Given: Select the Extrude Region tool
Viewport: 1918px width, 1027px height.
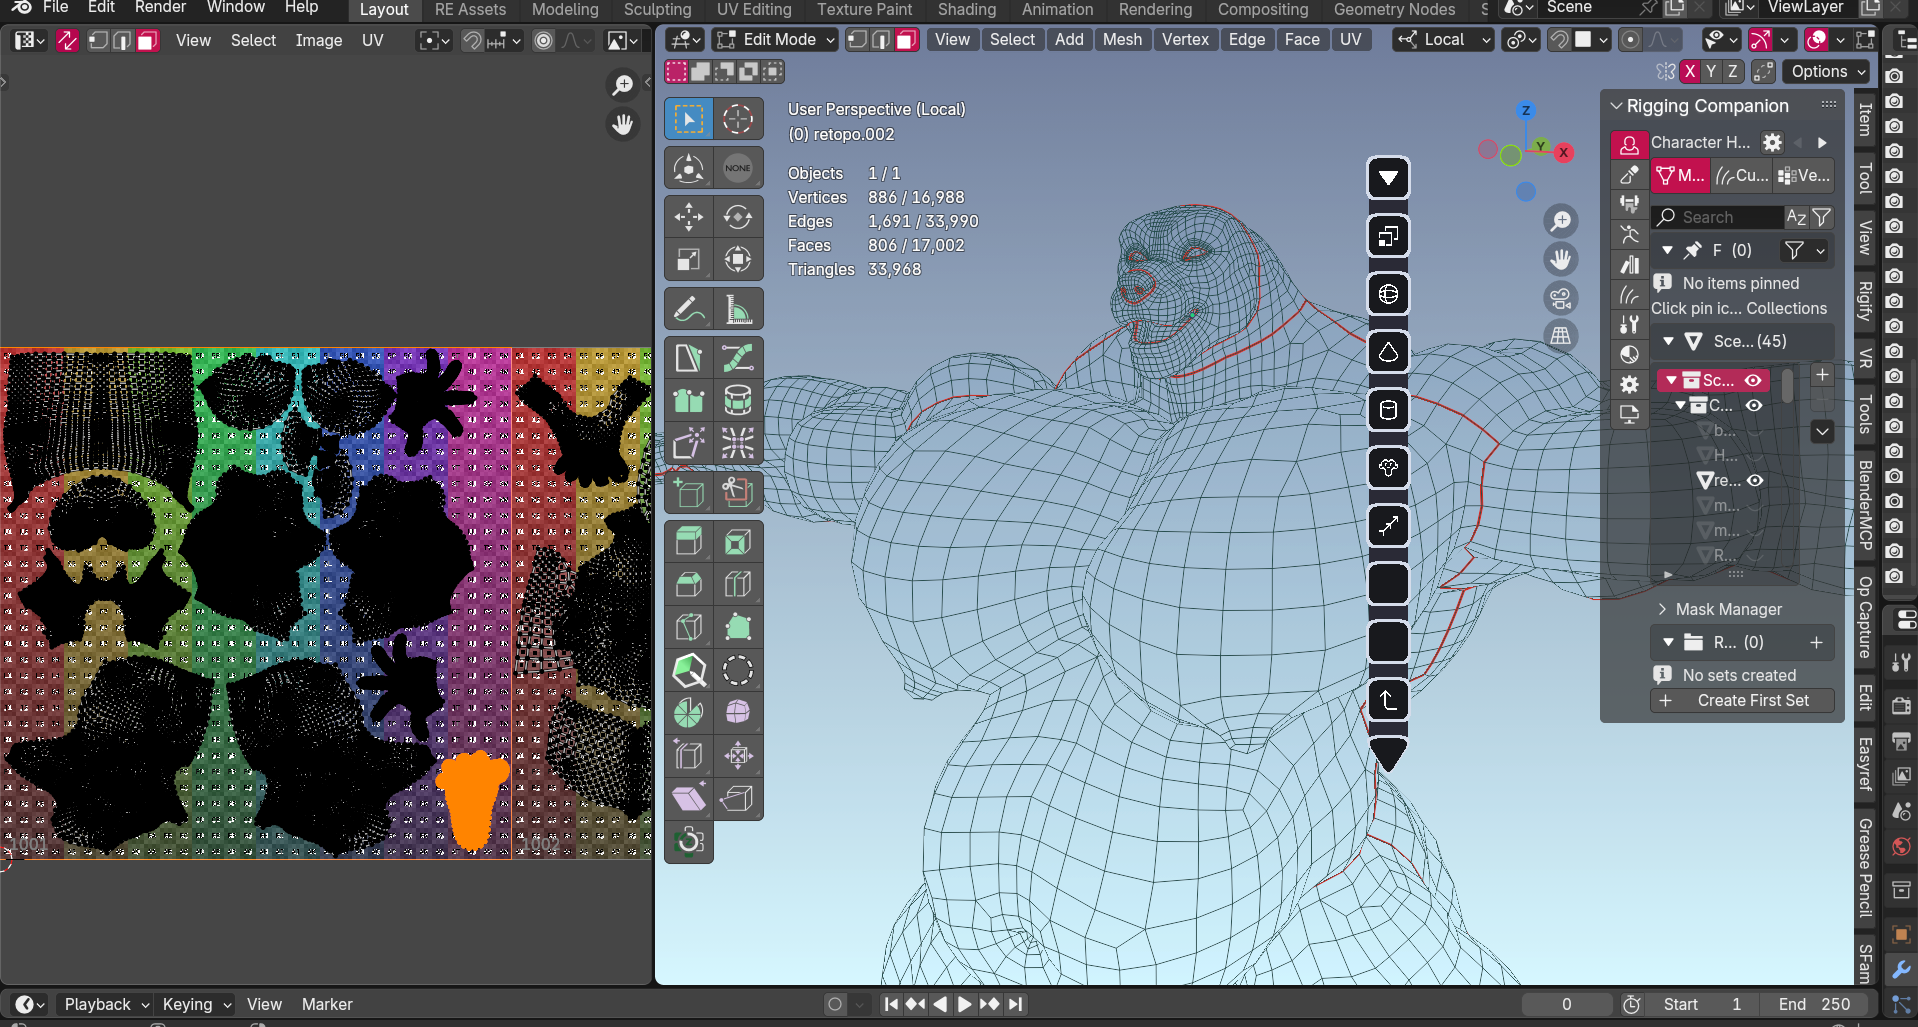Looking at the screenshot, I should pos(688,542).
